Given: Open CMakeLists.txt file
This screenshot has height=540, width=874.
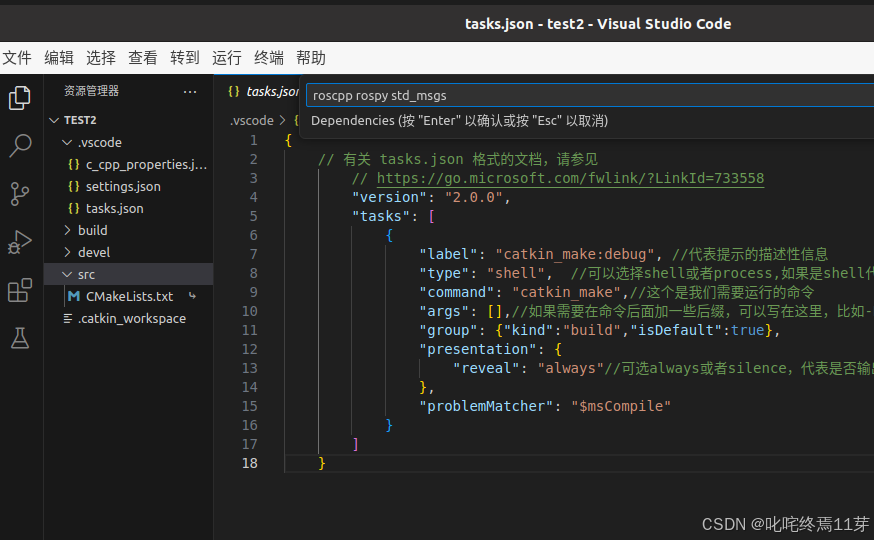Looking at the screenshot, I should (130, 296).
